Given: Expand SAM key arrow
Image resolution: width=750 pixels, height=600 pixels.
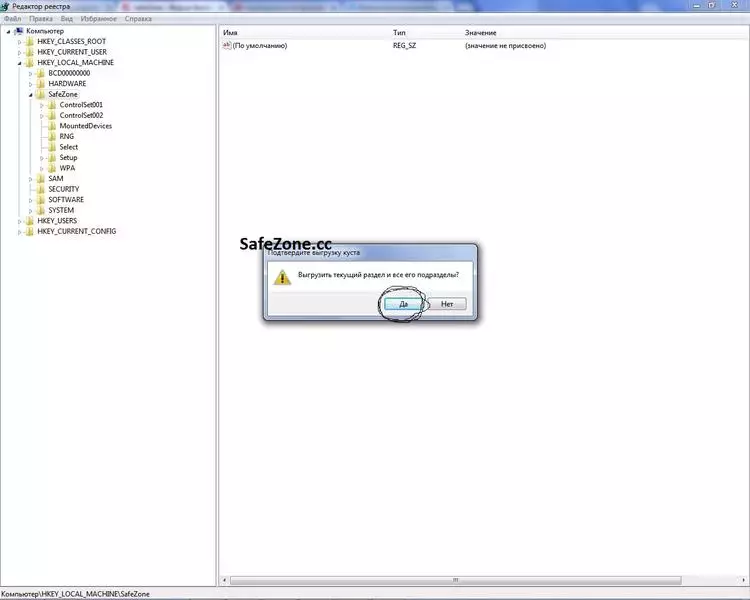Looking at the screenshot, I should pyautogui.click(x=31, y=179).
